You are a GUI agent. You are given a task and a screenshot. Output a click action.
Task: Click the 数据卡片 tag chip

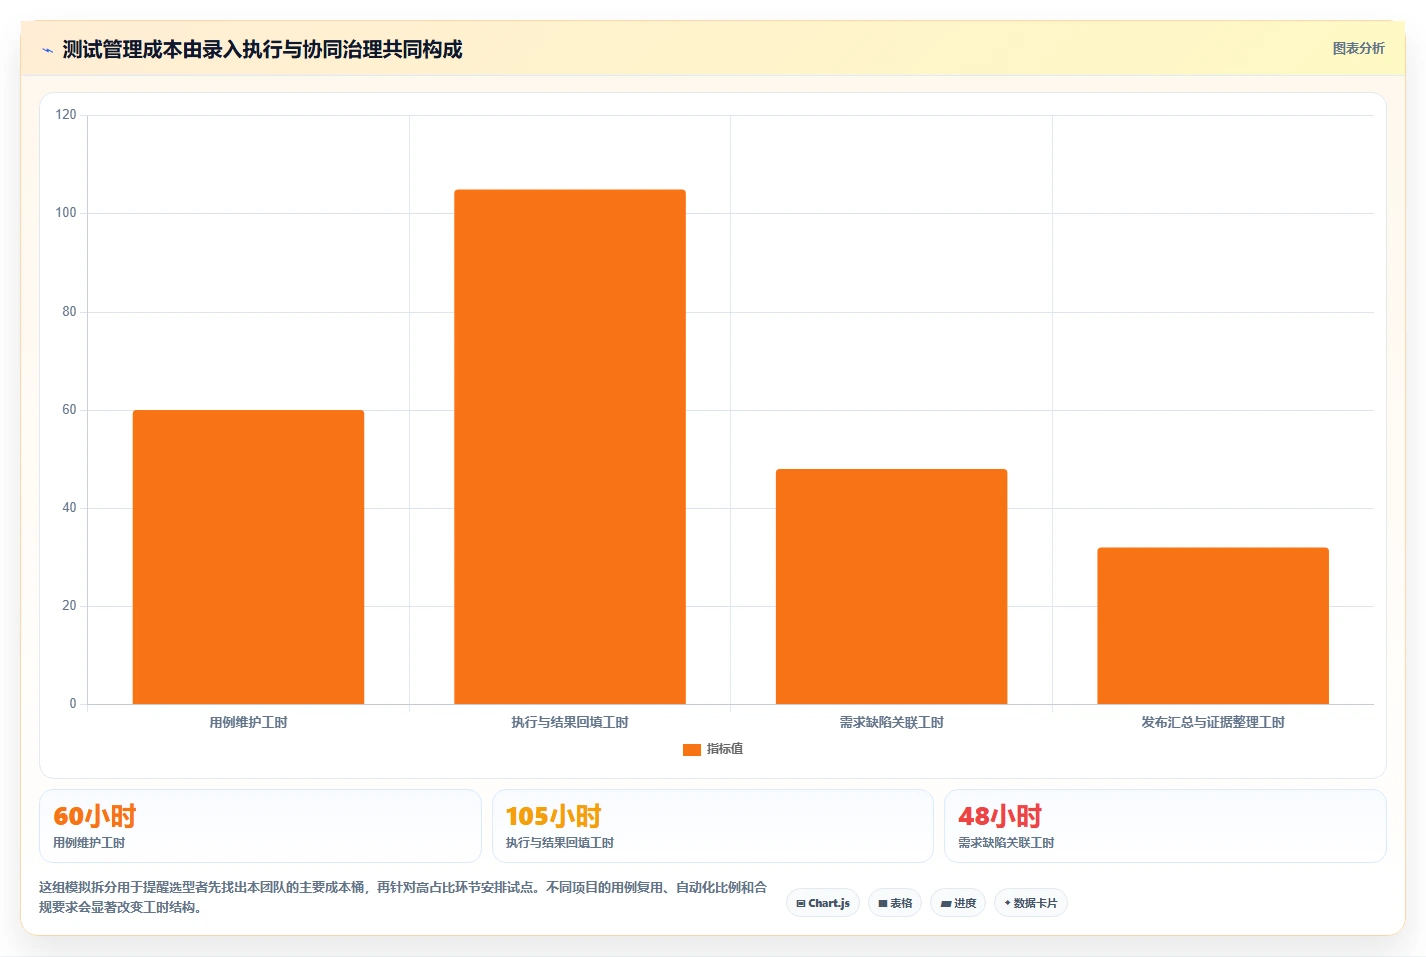(1031, 903)
